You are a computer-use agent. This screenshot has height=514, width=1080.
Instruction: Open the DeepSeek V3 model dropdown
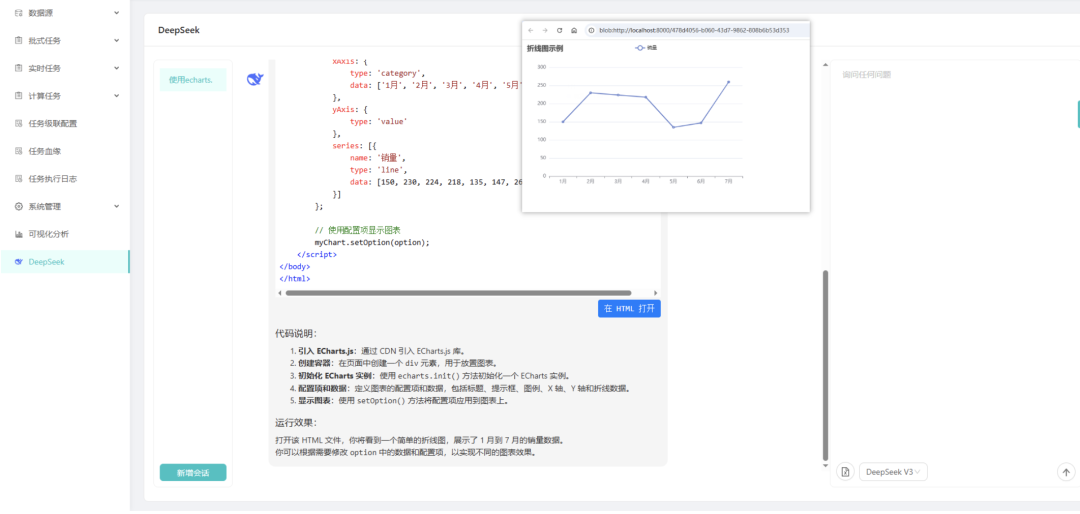893,472
